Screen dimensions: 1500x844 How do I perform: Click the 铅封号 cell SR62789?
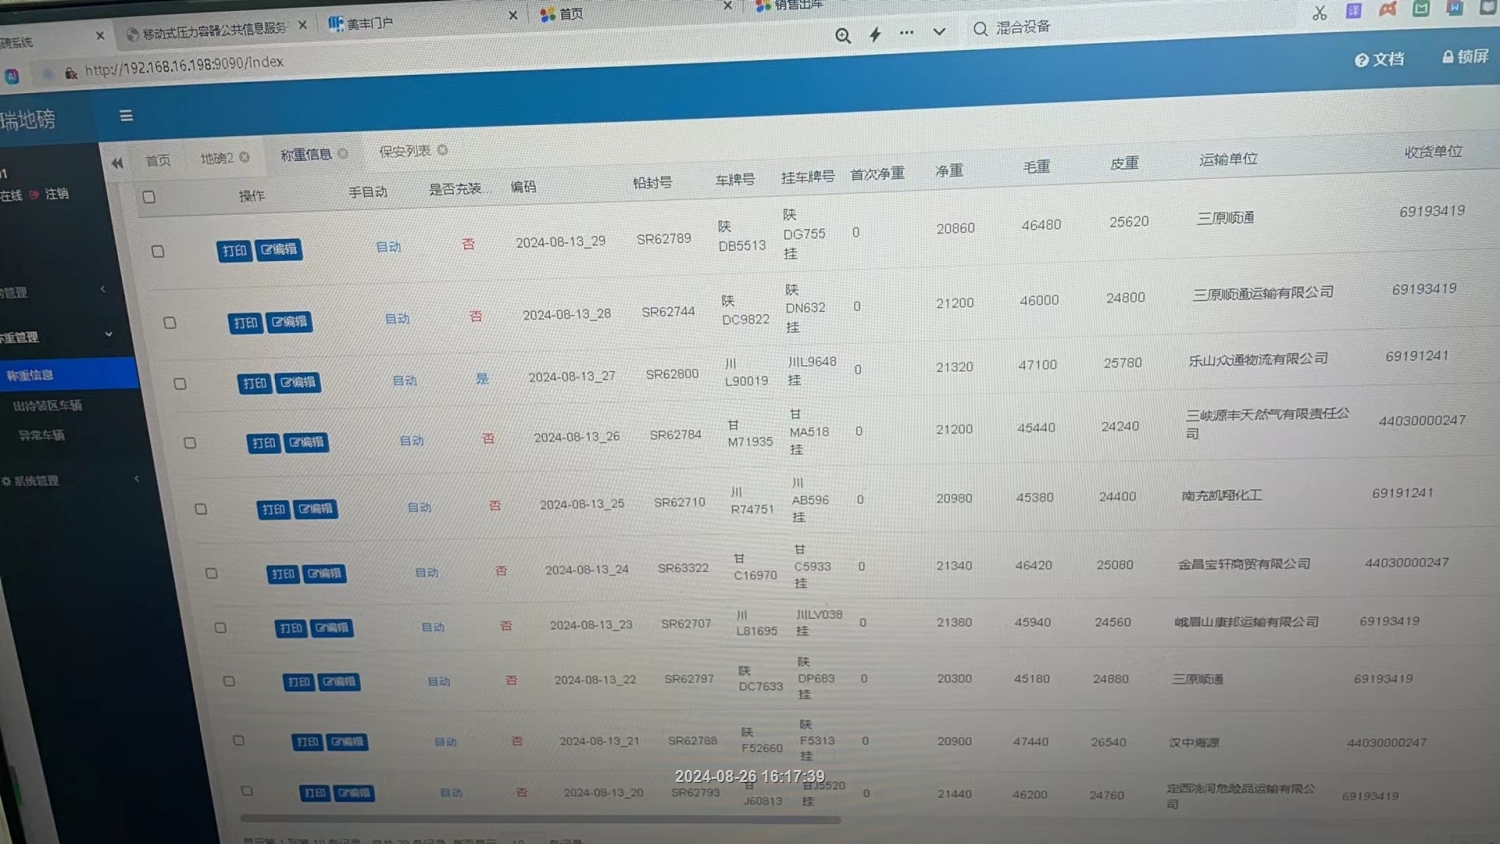(664, 239)
